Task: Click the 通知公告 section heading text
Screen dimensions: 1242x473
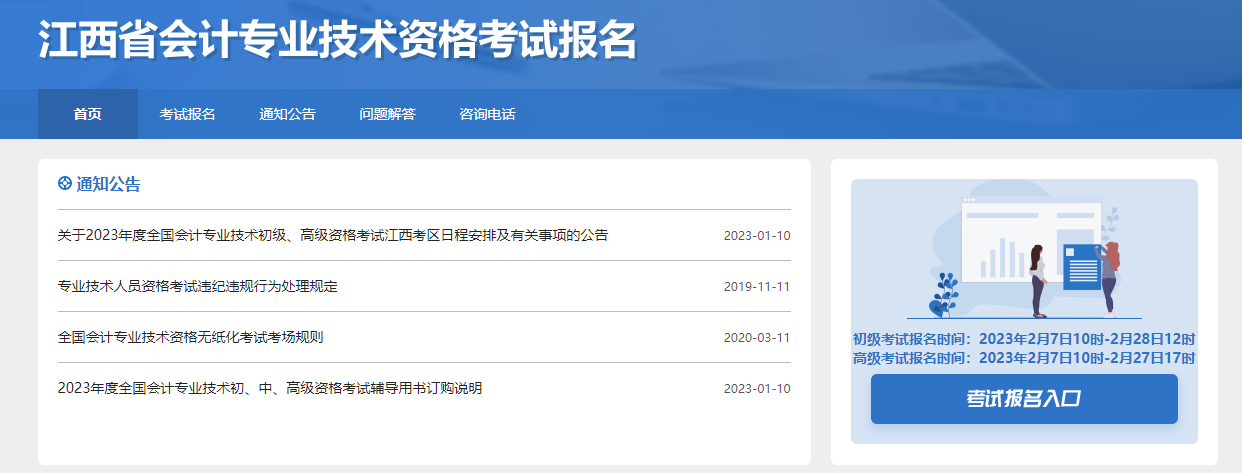Action: (108, 184)
